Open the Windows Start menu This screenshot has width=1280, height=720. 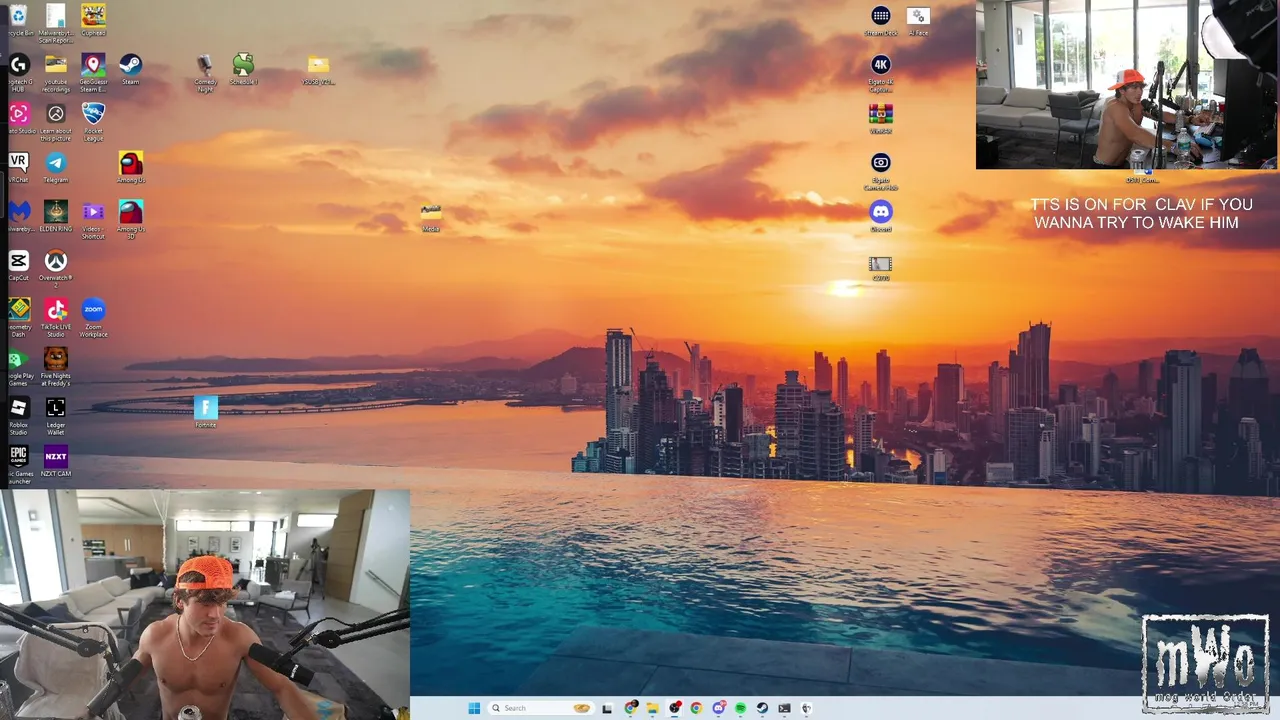point(474,708)
